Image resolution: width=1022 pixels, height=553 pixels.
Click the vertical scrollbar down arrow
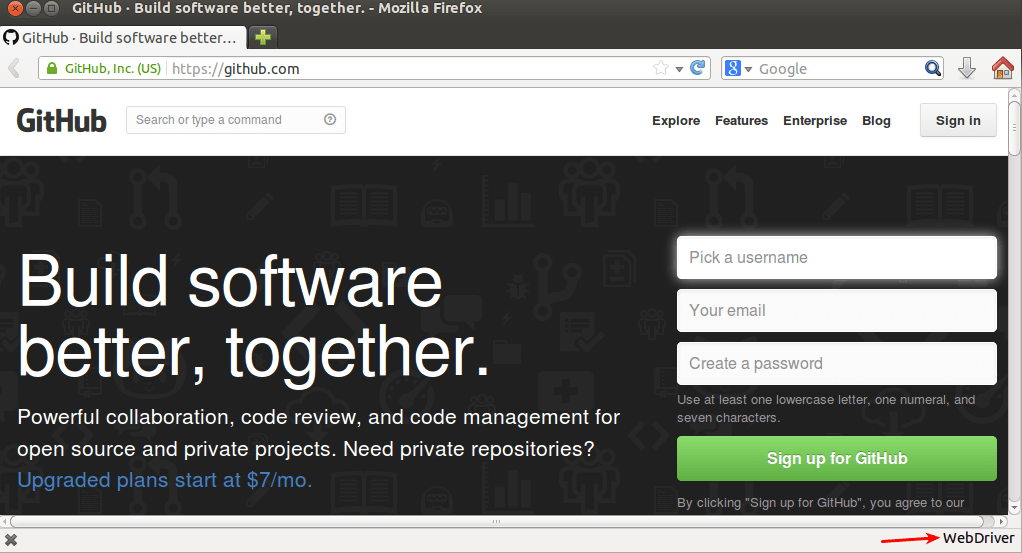pos(1014,508)
